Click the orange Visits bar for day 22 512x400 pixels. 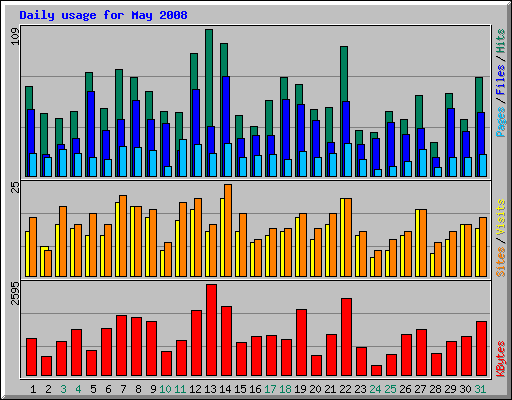point(348,237)
